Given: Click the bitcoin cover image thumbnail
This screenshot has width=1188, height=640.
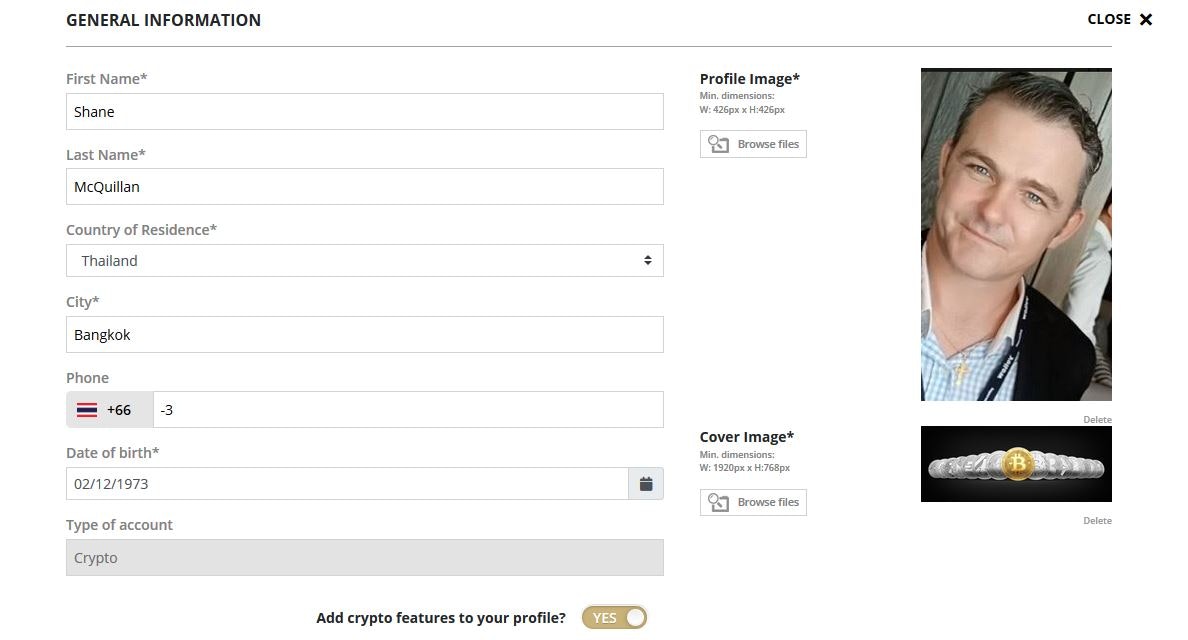Looking at the screenshot, I should click(x=1016, y=464).
